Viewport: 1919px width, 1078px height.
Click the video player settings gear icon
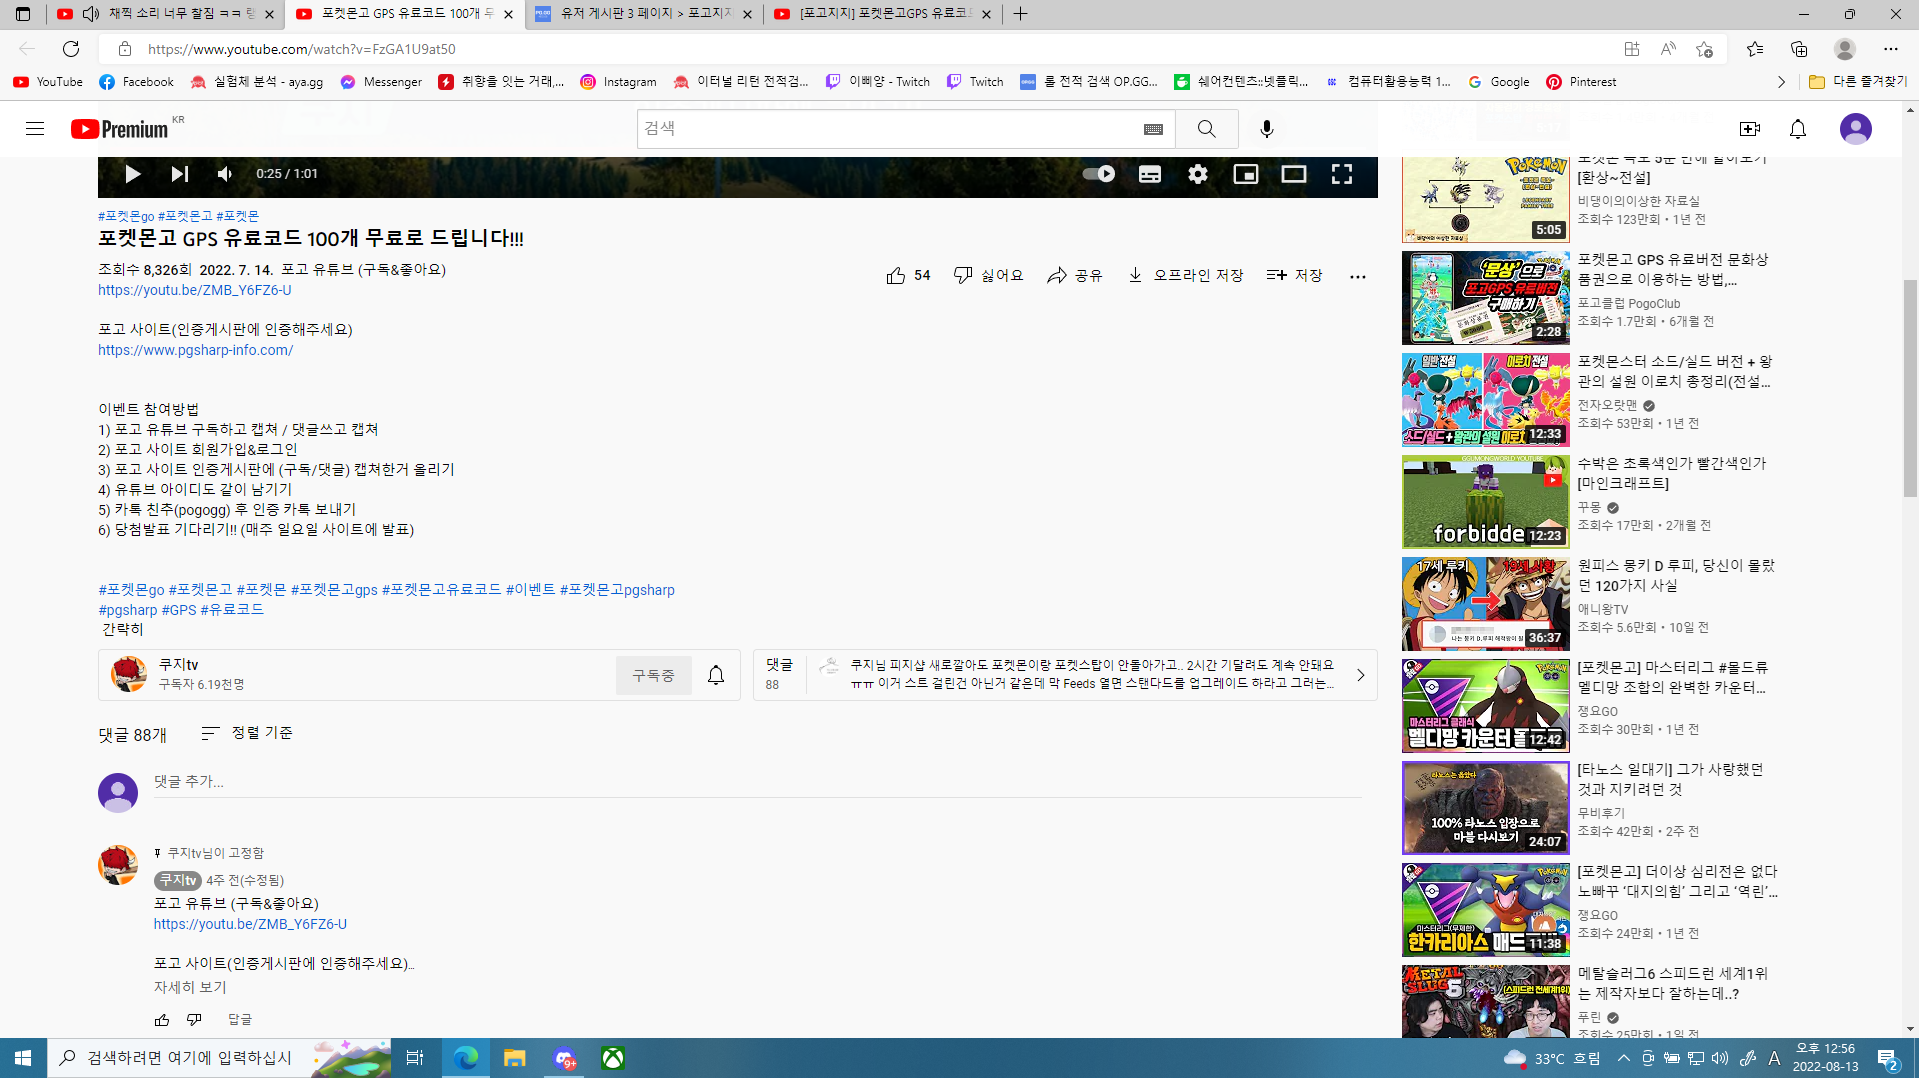[x=1197, y=174]
